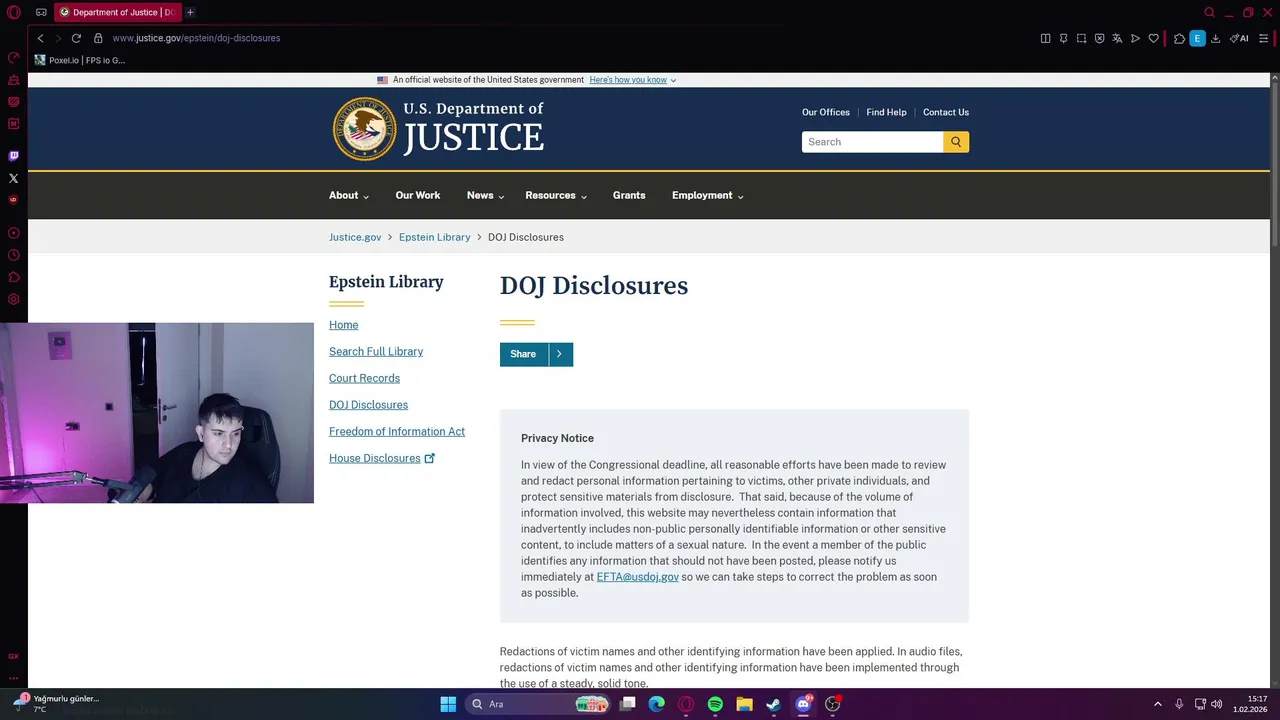Take a snapshot with capture icon
This screenshot has width=1280, height=720.
1081,38
